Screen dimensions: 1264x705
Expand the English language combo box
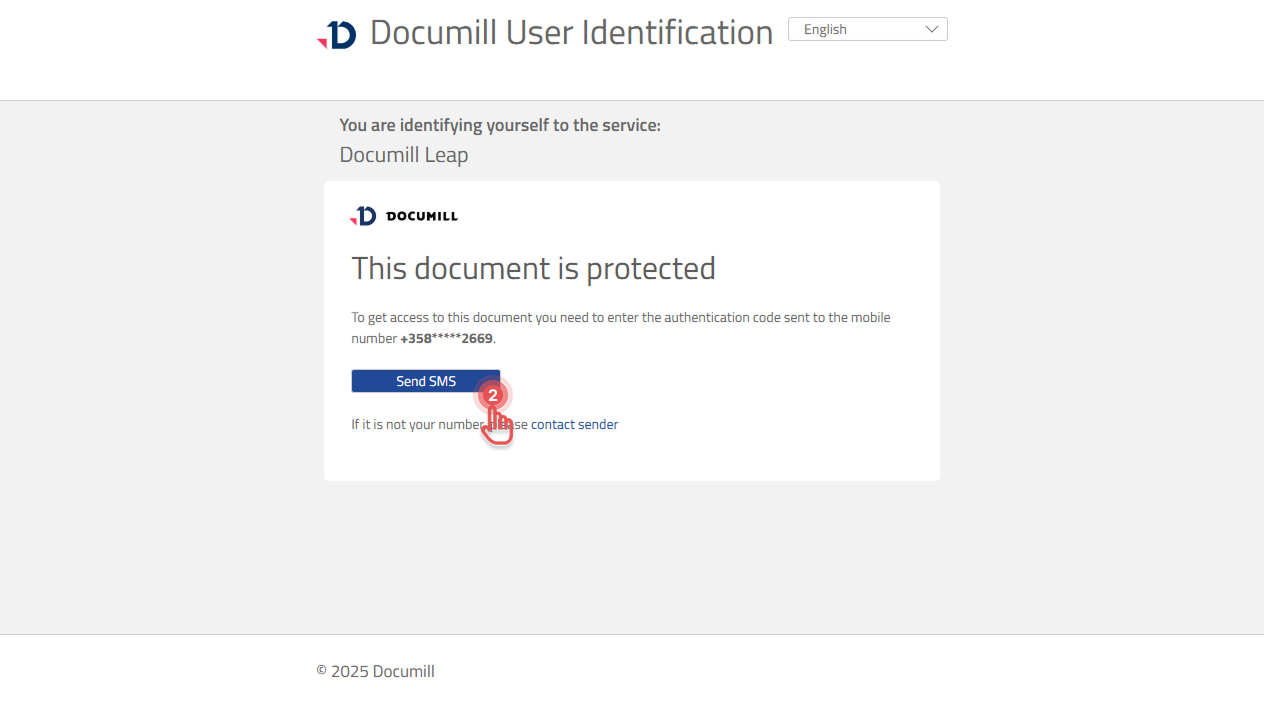tap(867, 29)
